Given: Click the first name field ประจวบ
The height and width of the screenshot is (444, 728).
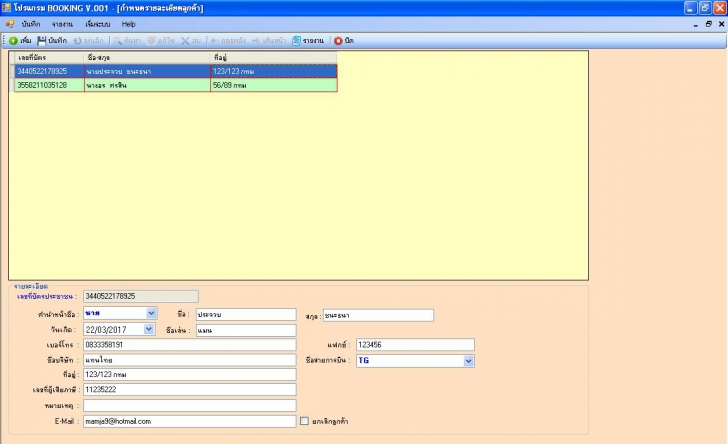Looking at the screenshot, I should pos(246,314).
